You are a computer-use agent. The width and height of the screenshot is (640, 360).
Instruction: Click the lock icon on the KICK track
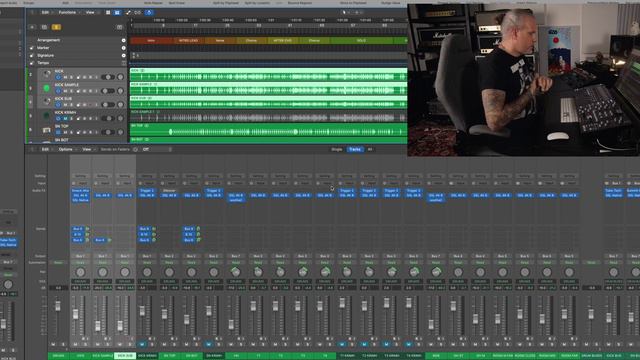point(78,77)
